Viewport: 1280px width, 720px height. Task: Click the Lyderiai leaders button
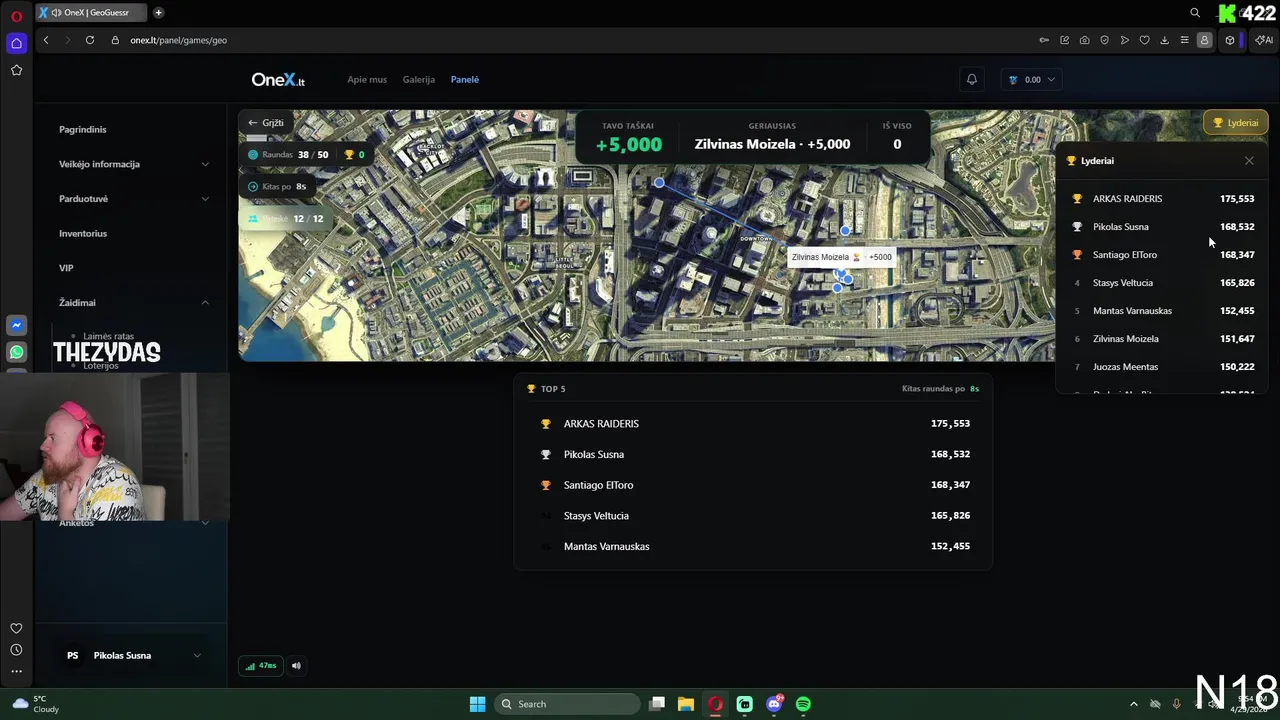tap(1235, 123)
